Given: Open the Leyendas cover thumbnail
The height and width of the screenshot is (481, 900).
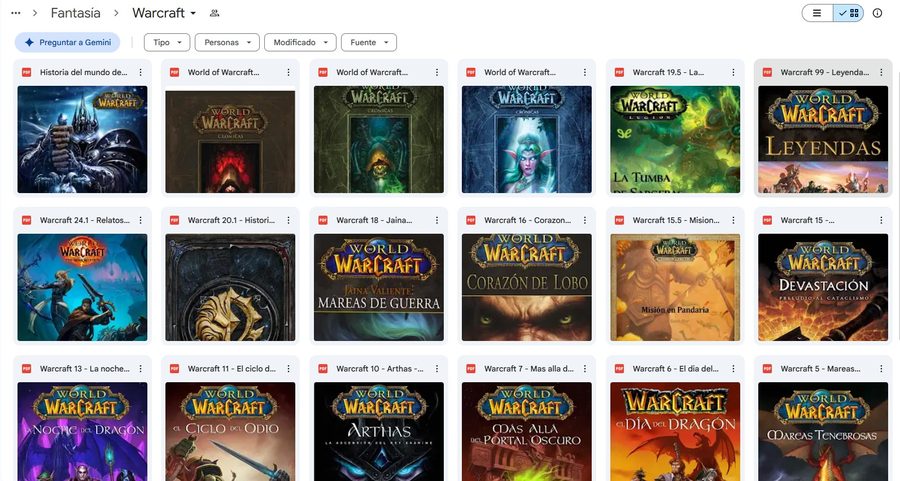Looking at the screenshot, I should coord(823,139).
